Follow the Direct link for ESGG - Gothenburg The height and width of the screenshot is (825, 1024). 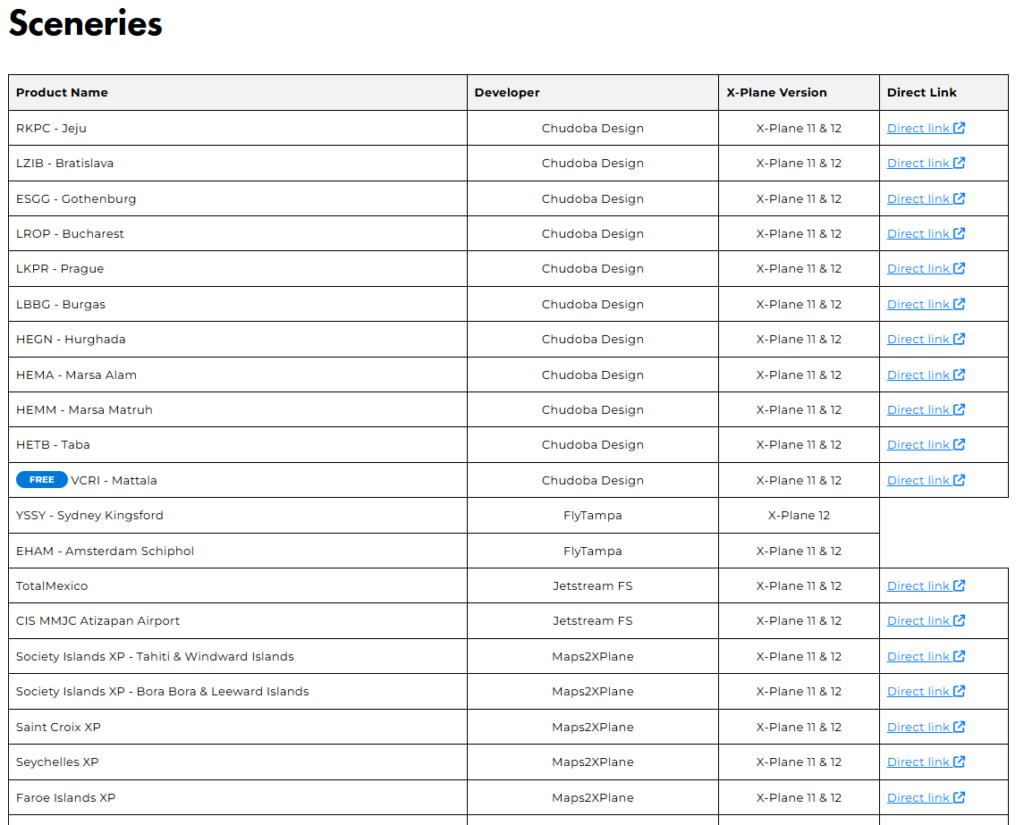[x=925, y=199]
